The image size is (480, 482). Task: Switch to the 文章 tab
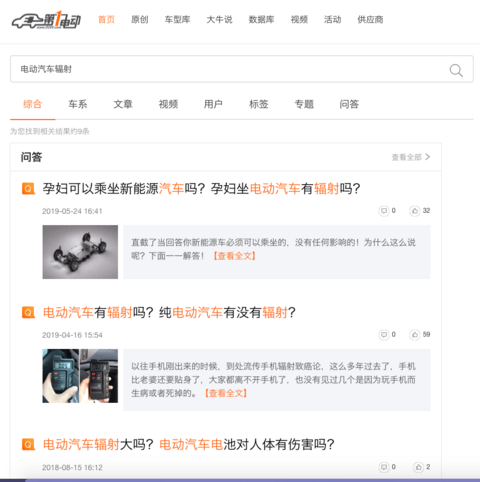(x=123, y=104)
